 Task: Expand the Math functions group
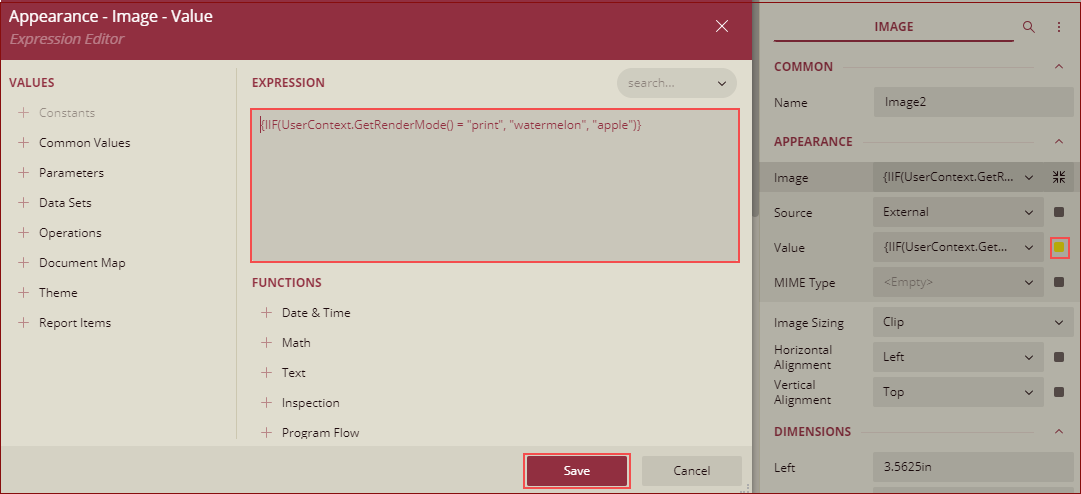[267, 342]
